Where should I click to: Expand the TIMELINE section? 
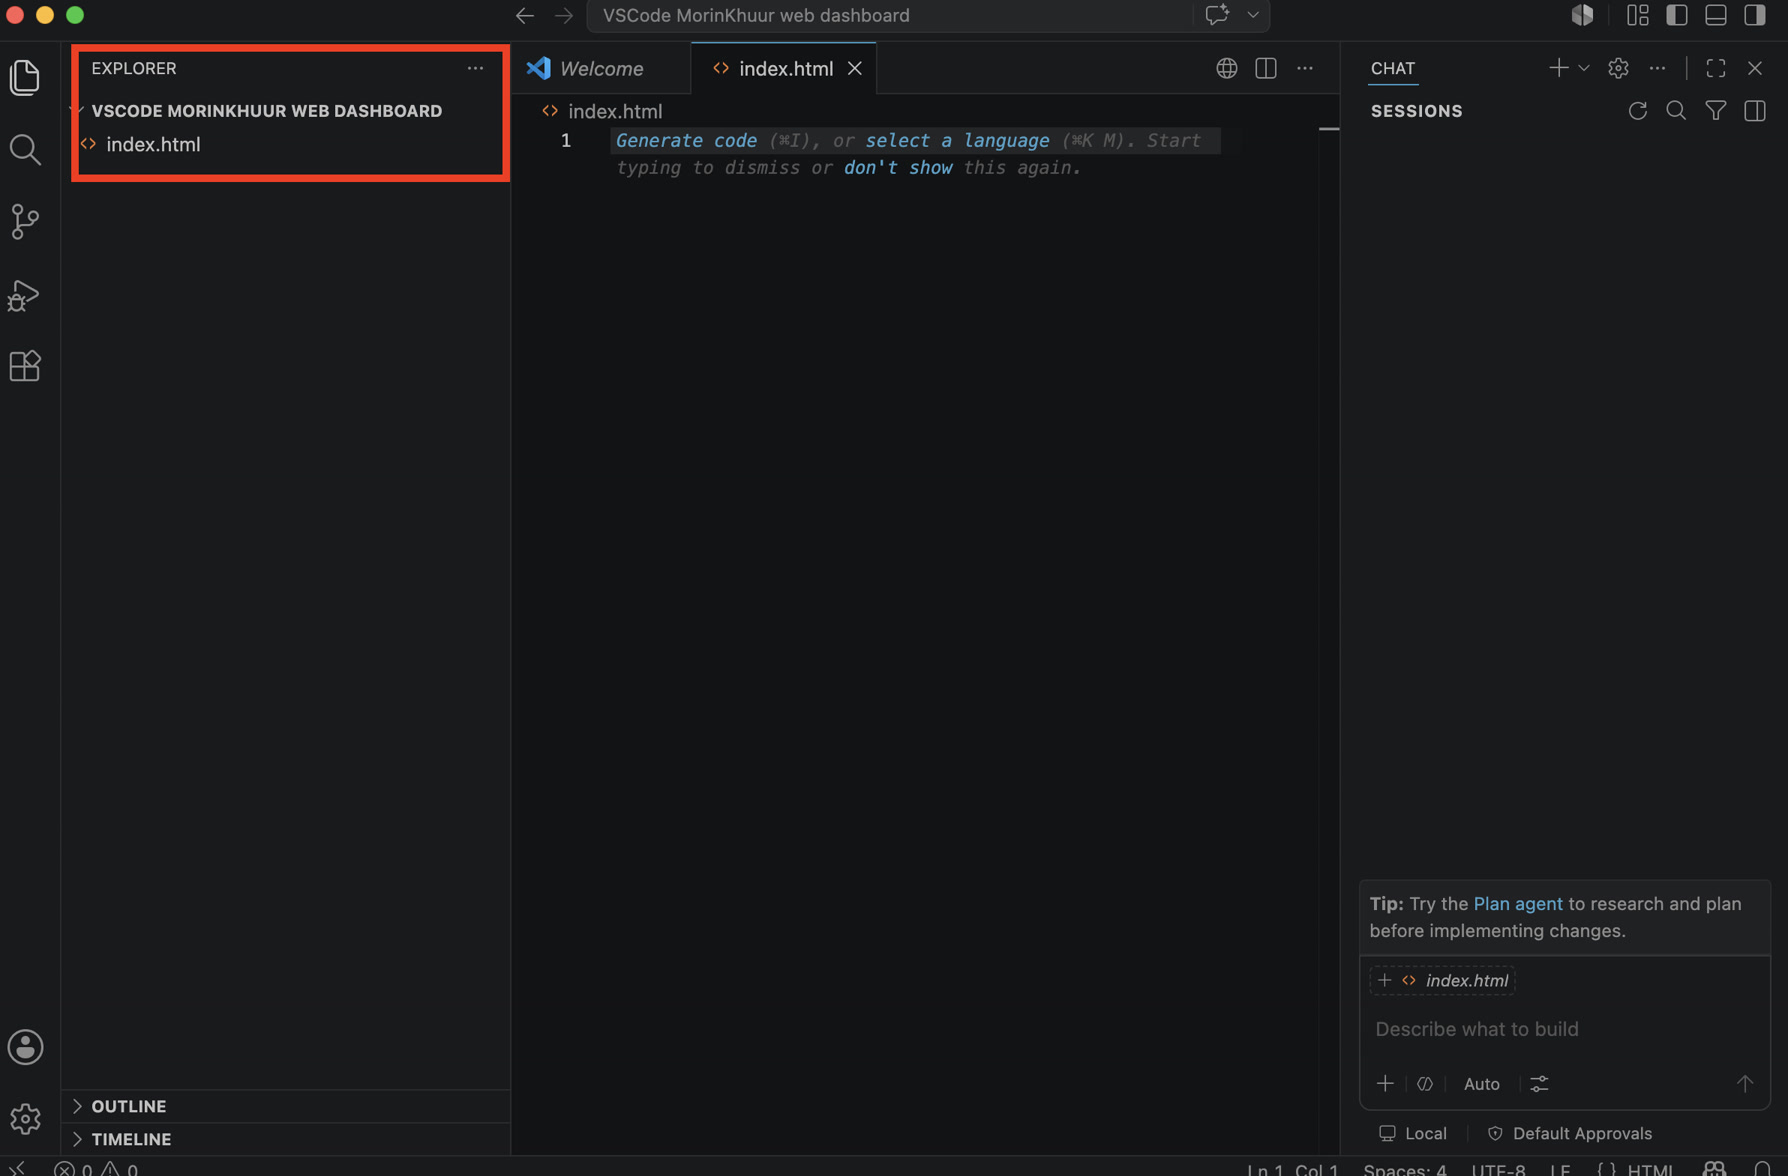(285, 1139)
